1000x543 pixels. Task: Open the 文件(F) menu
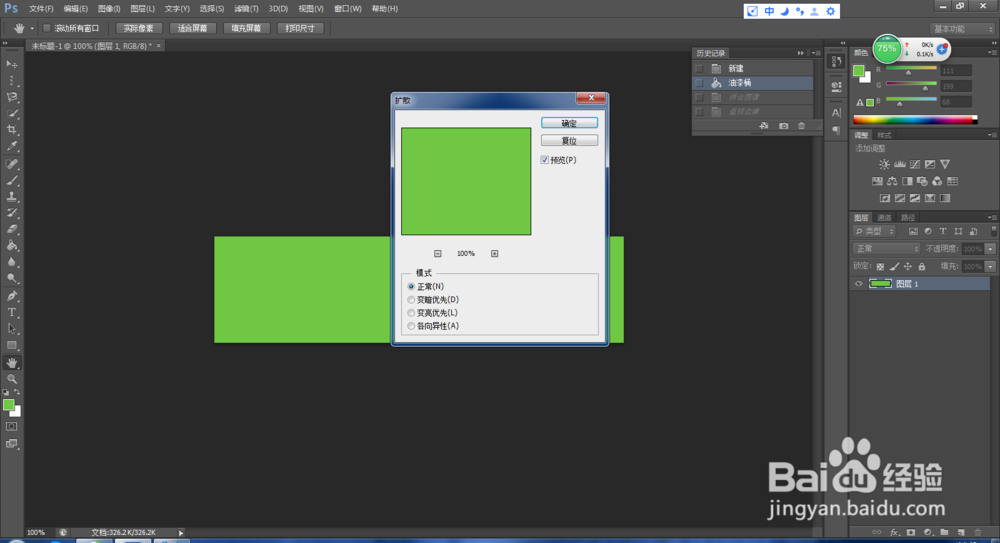coord(41,9)
